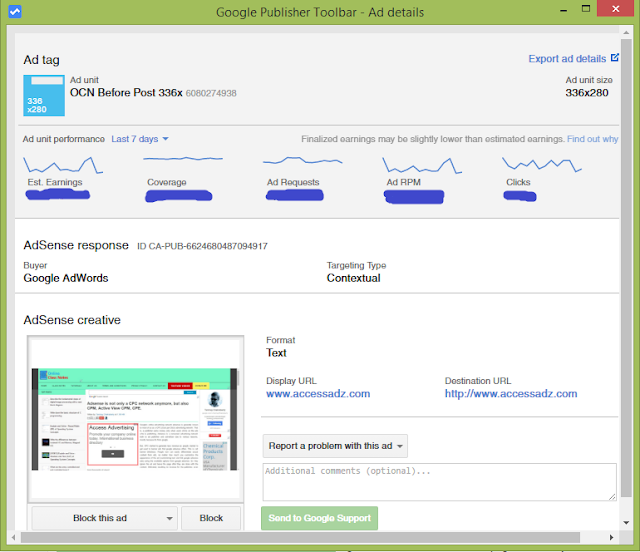Expand the Block this ad dropdown
The height and width of the screenshot is (552, 640).
(104, 518)
